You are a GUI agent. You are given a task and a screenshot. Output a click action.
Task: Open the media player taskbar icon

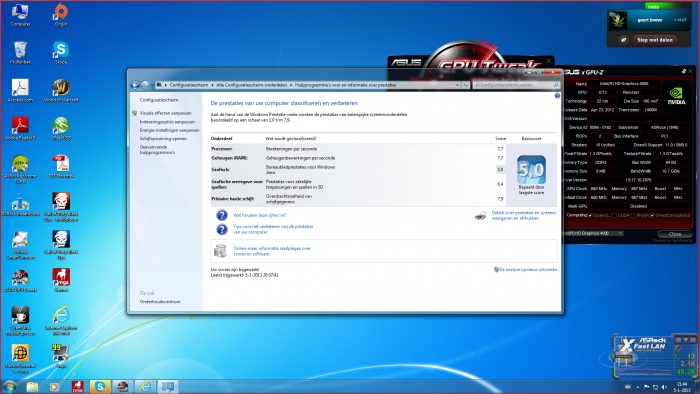point(54,386)
